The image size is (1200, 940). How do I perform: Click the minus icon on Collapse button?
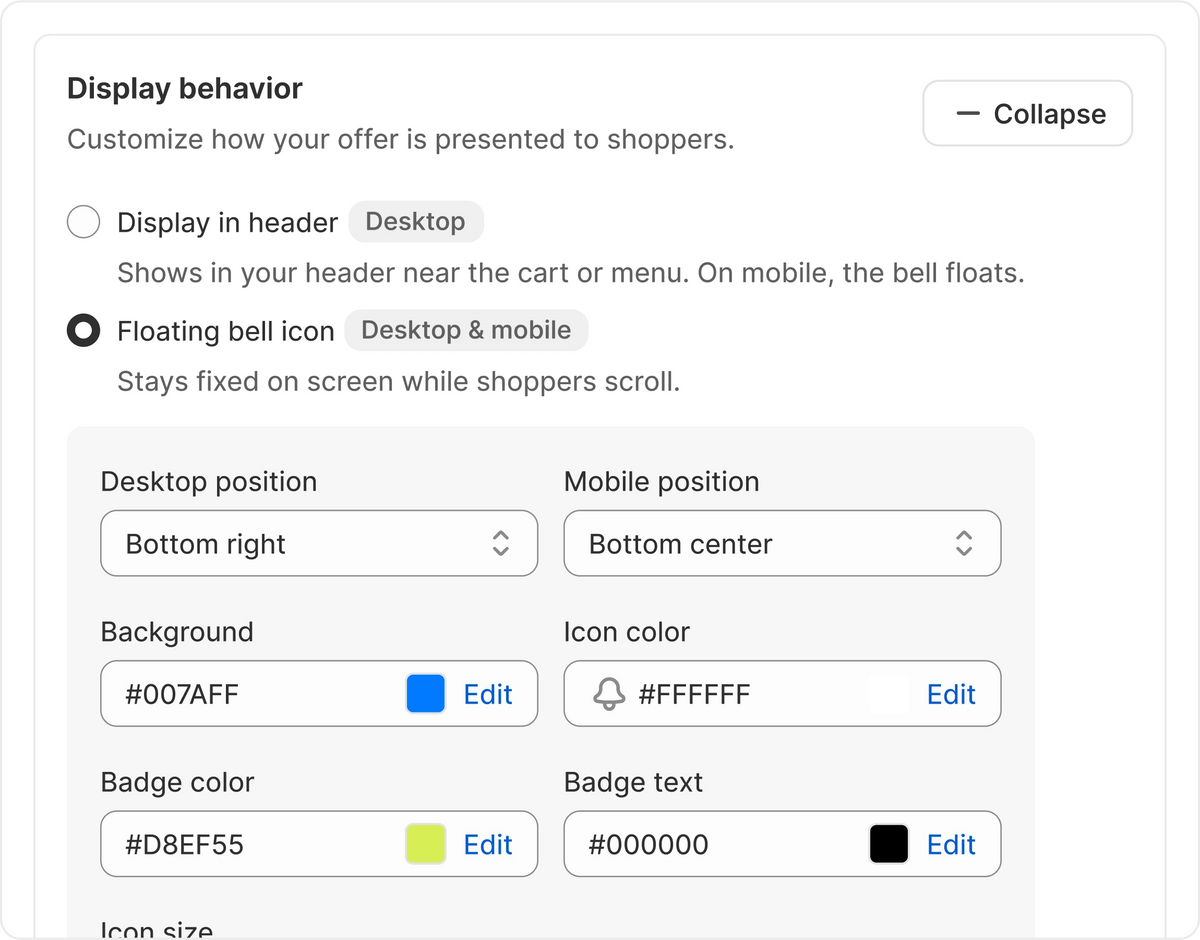tap(967, 114)
